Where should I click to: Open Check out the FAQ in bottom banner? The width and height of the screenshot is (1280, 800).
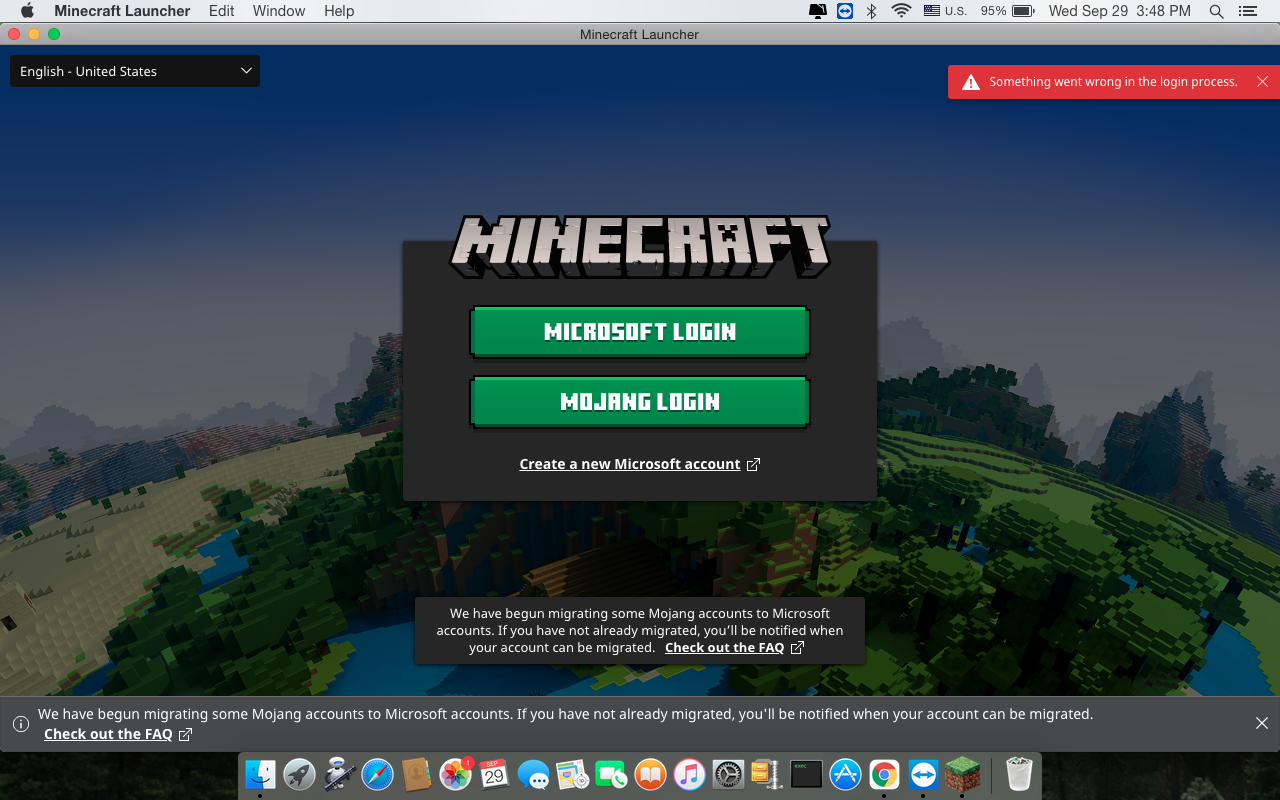[x=118, y=734]
